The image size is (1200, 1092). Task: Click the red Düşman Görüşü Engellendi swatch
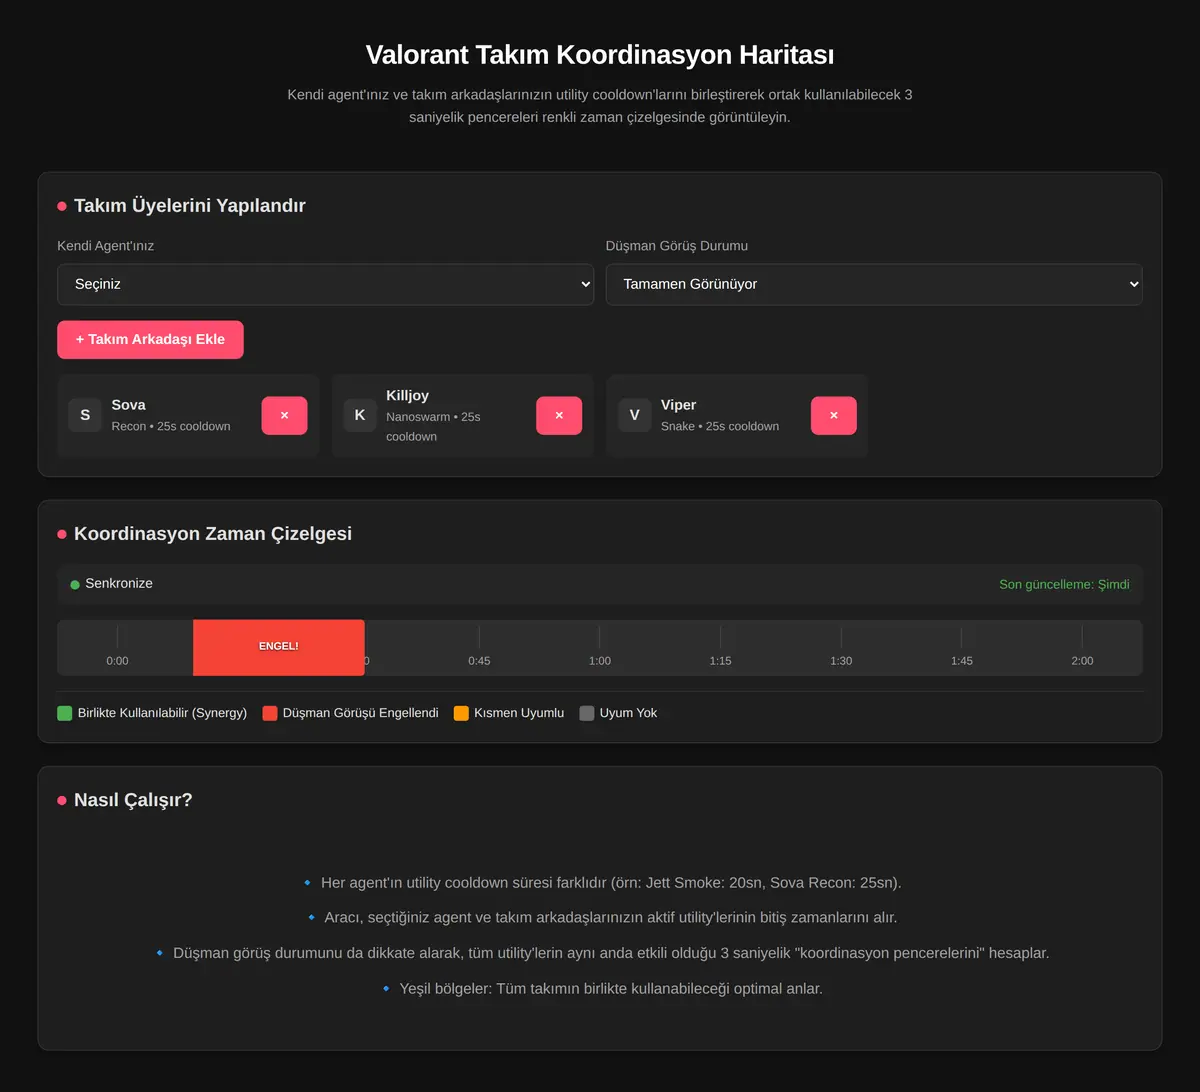270,713
